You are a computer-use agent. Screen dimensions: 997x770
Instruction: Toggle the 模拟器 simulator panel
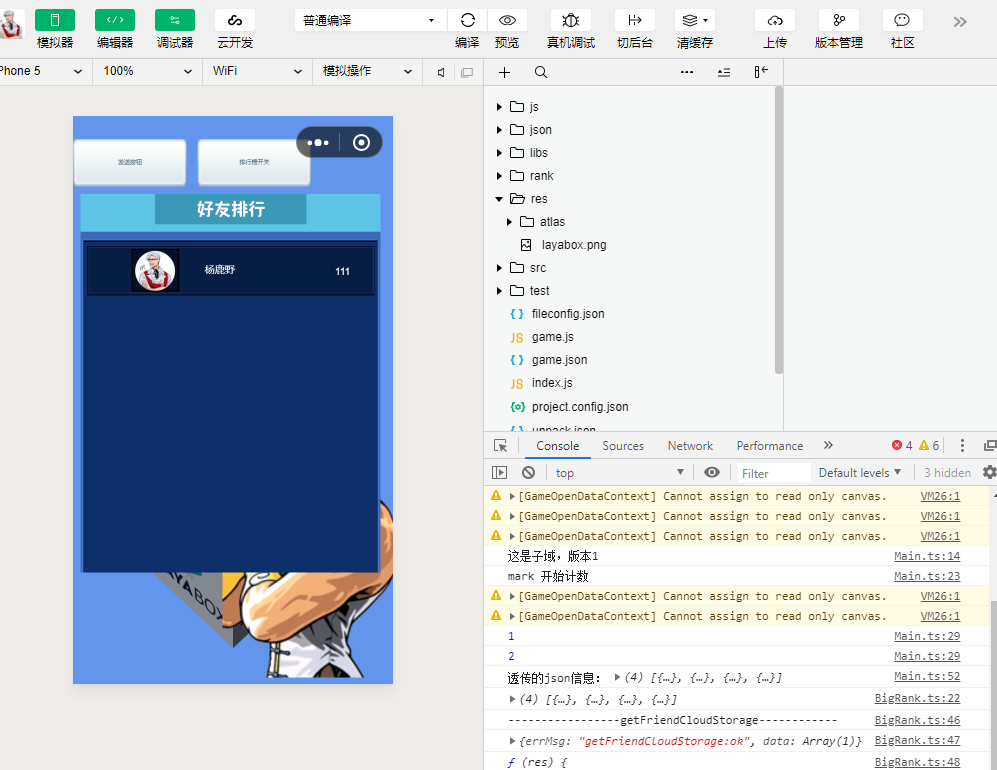(x=55, y=20)
